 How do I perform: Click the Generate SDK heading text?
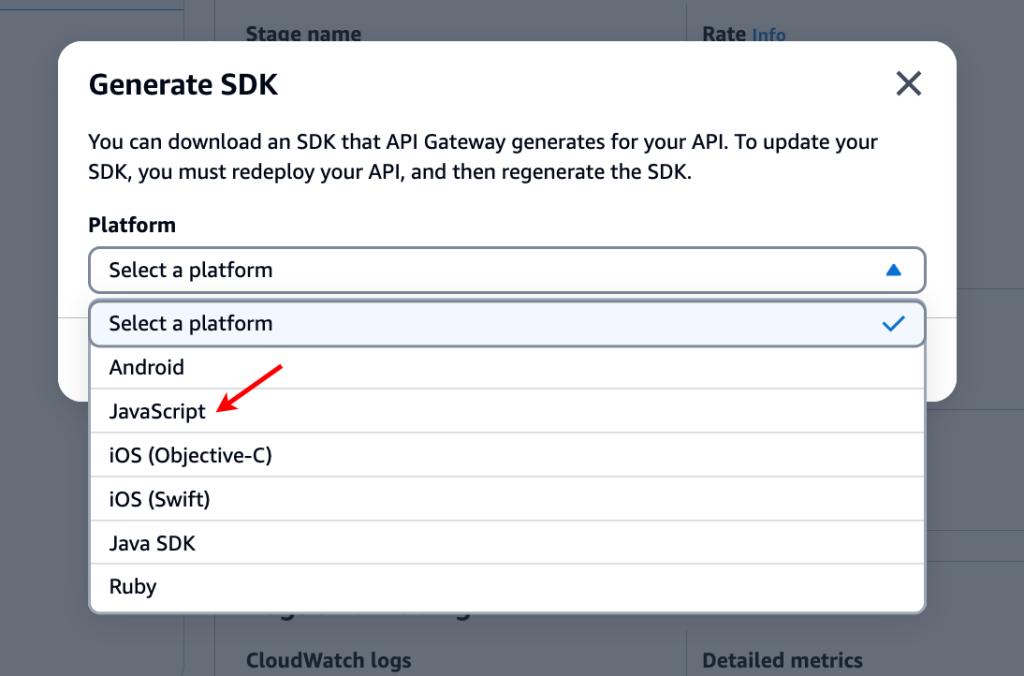point(183,84)
